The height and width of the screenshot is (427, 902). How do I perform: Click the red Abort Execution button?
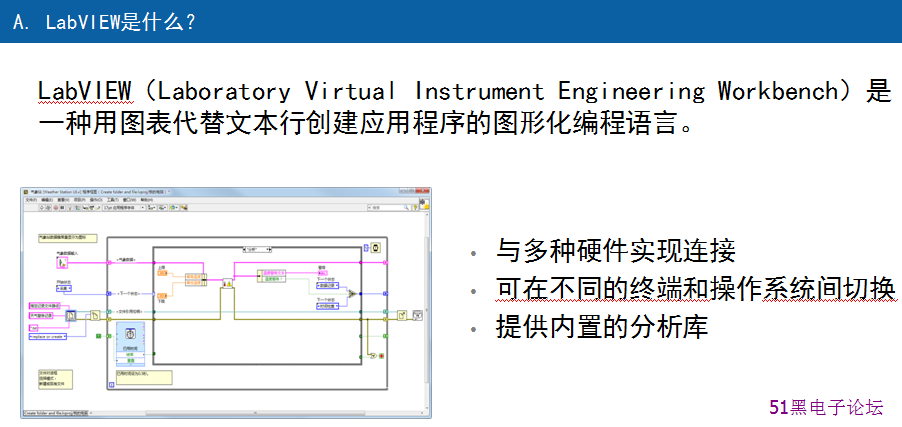coord(56,208)
